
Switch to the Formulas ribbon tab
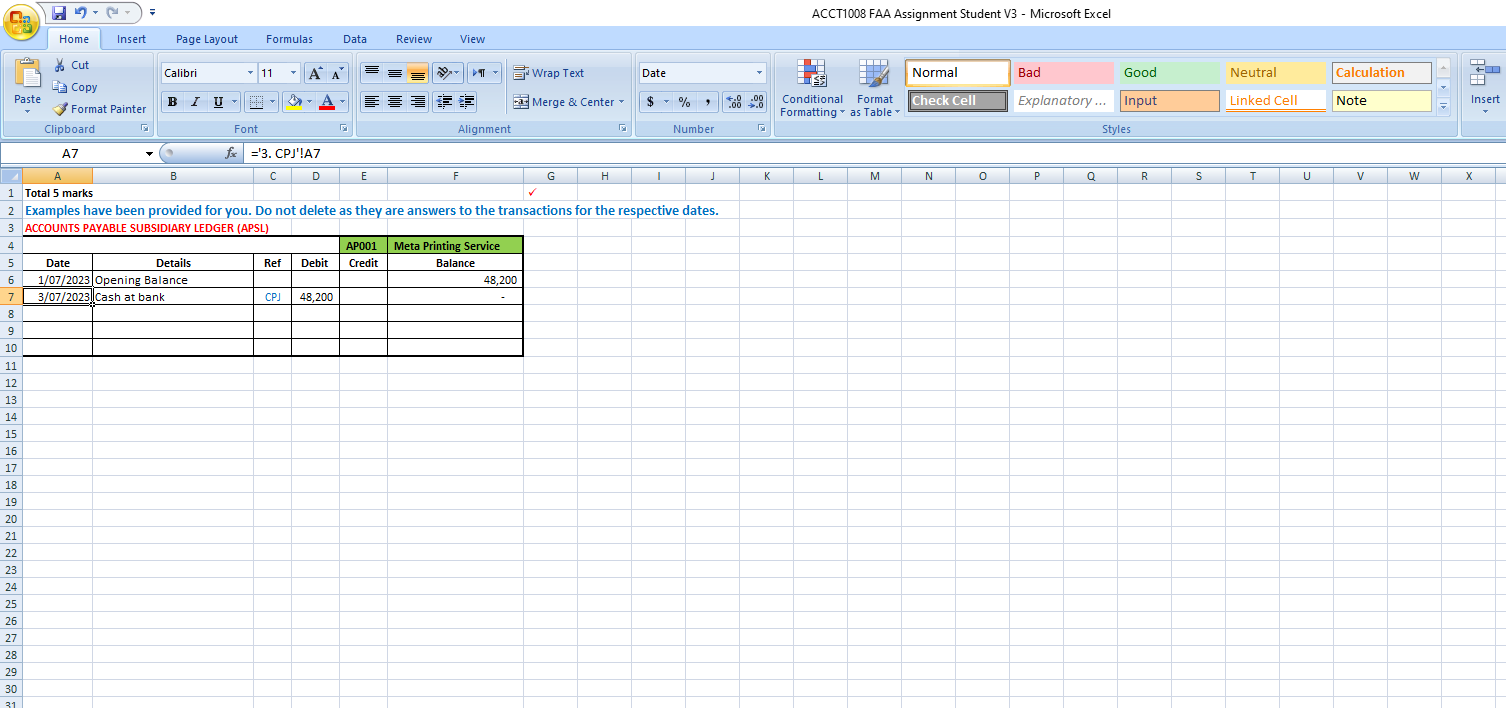pyautogui.click(x=289, y=39)
